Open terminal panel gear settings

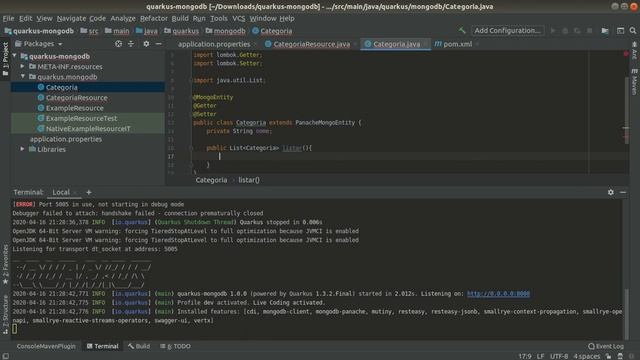coord(611,192)
